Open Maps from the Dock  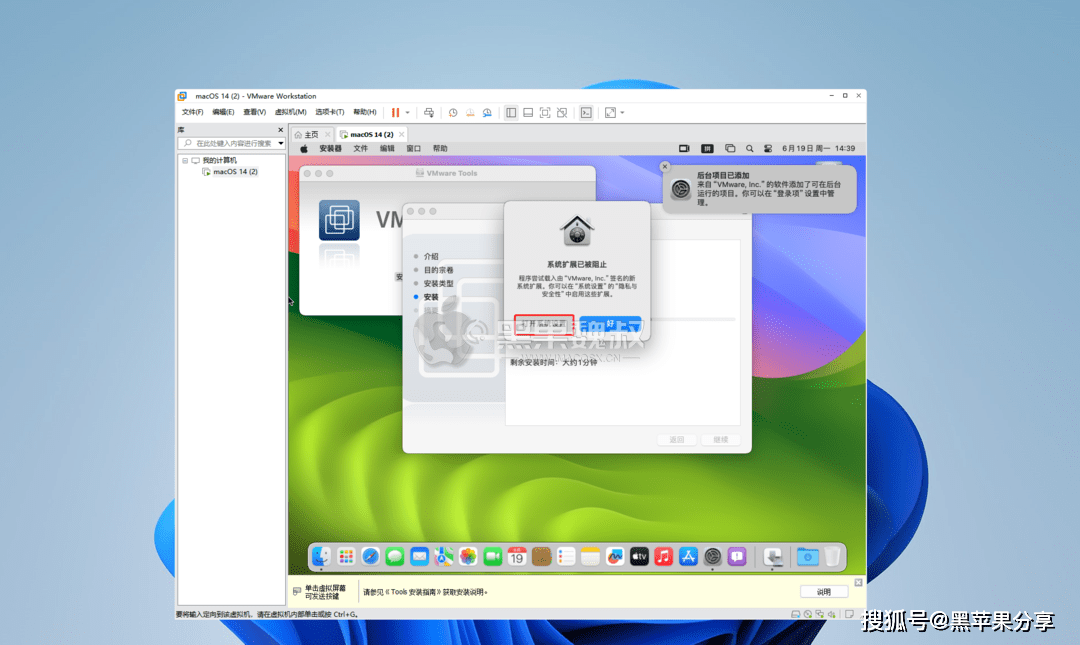coord(444,556)
